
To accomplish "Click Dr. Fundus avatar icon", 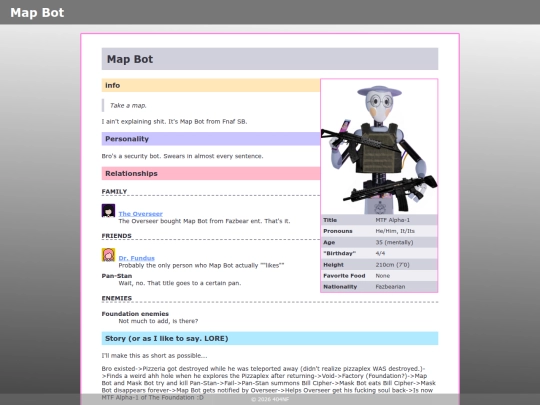I will pyautogui.click(x=108, y=255).
